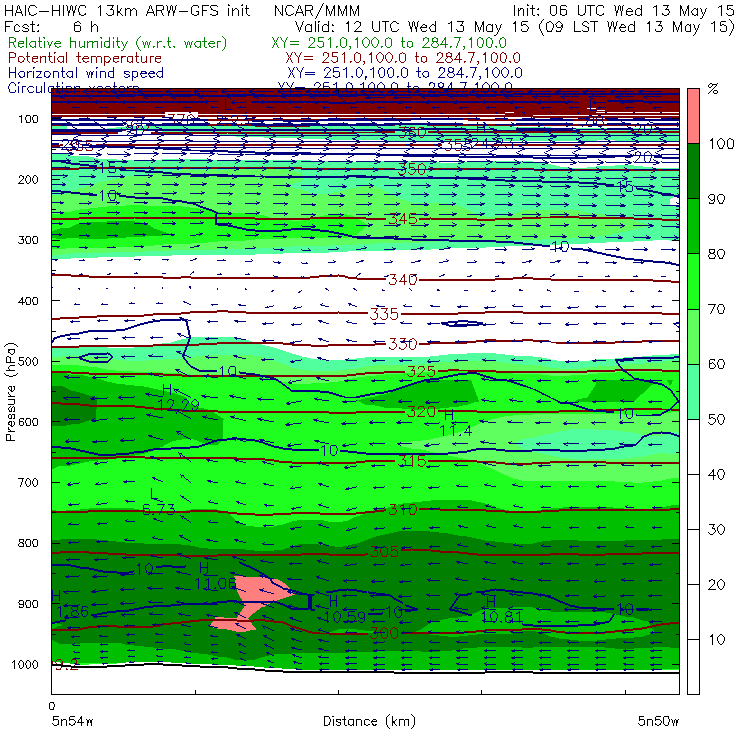Image resolution: width=740 pixels, height=740 pixels.
Task: Click the '40' colorbar tick label
Action: 716,475
